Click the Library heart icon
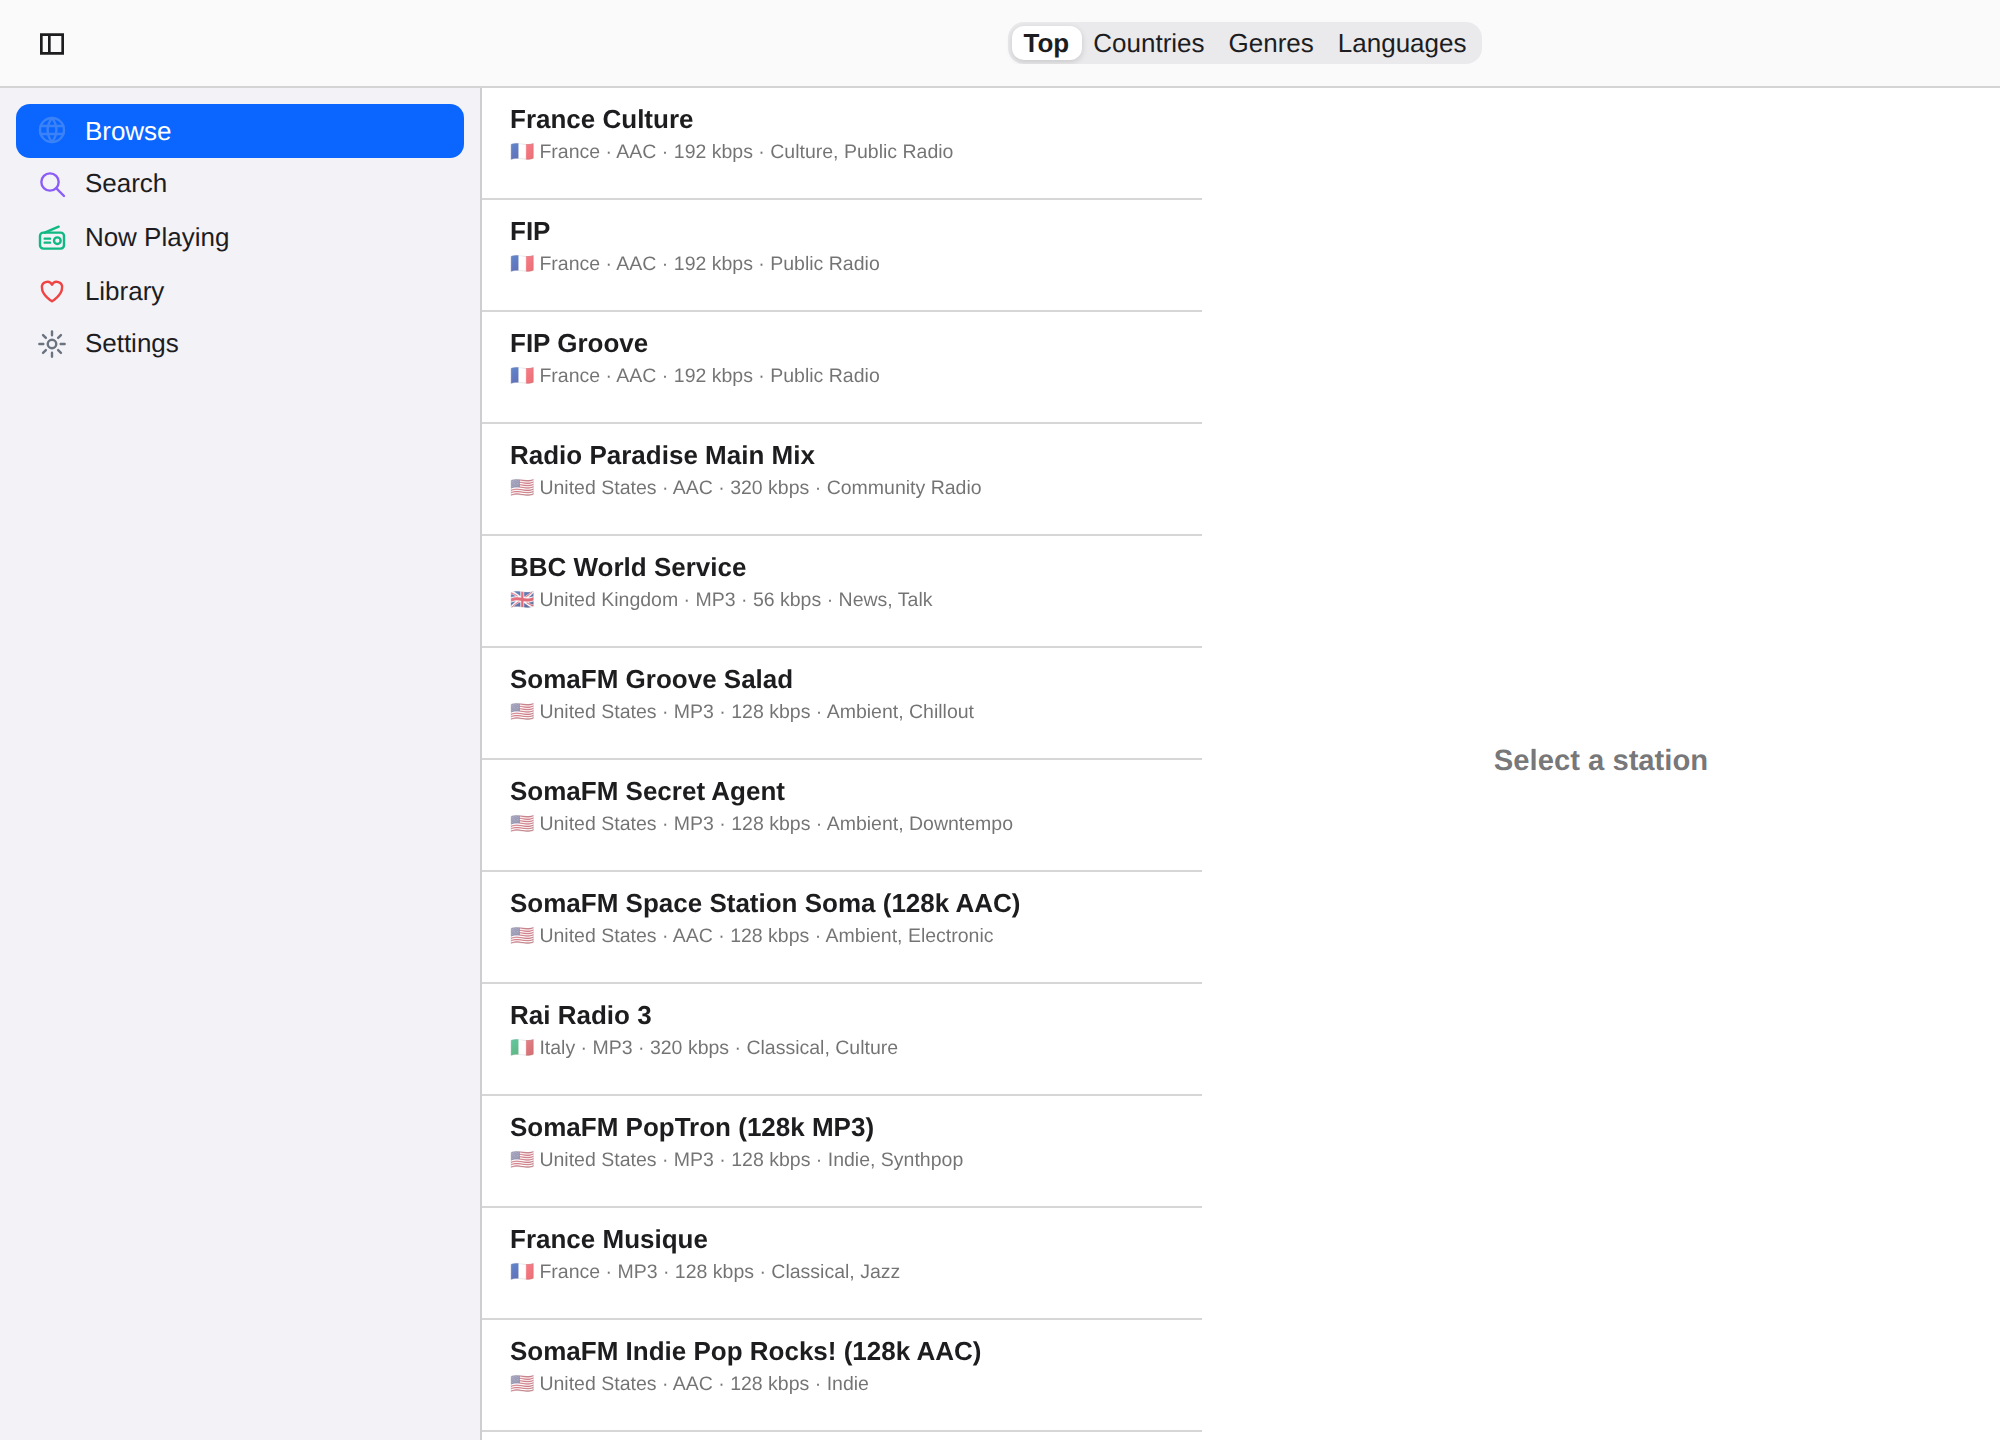Viewport: 2000px width, 1440px height. (x=52, y=291)
